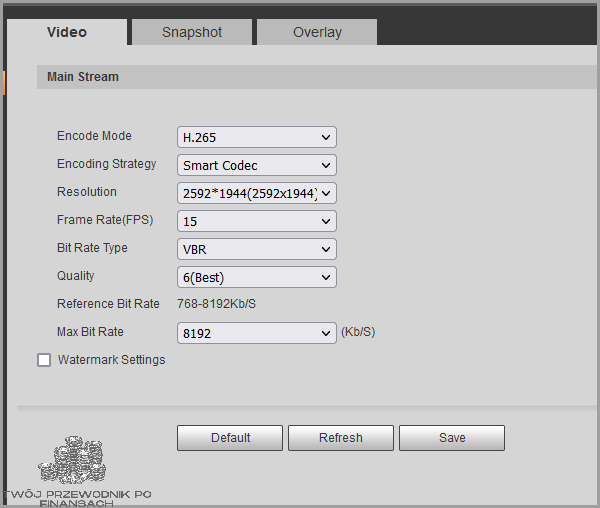Expand the Frame Rate(FPS) dropdown
The image size is (600, 508).
pyautogui.click(x=257, y=221)
